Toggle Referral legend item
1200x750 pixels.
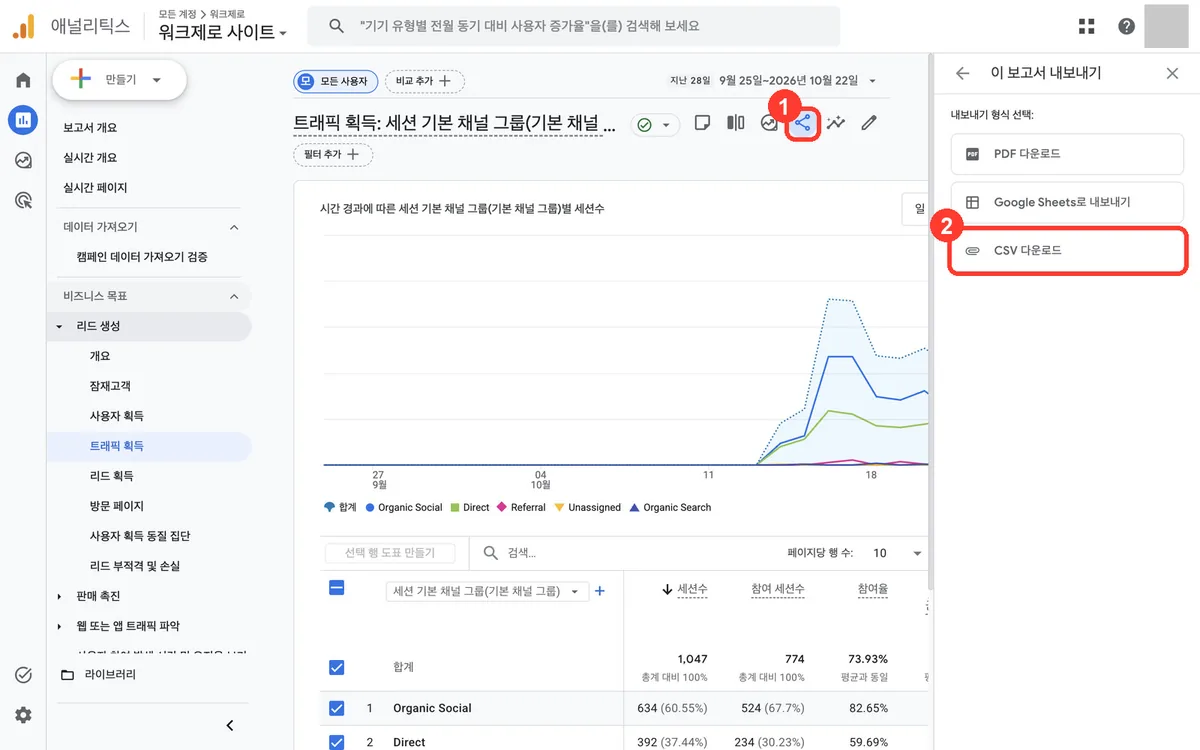tap(521, 507)
